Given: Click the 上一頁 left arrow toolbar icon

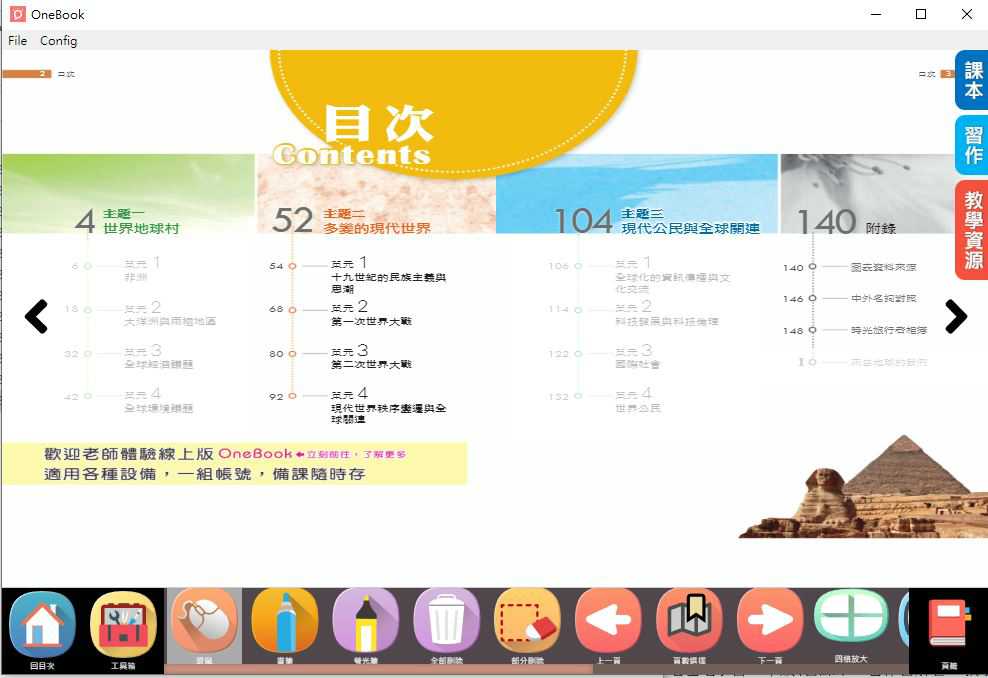Looking at the screenshot, I should 608,621.
